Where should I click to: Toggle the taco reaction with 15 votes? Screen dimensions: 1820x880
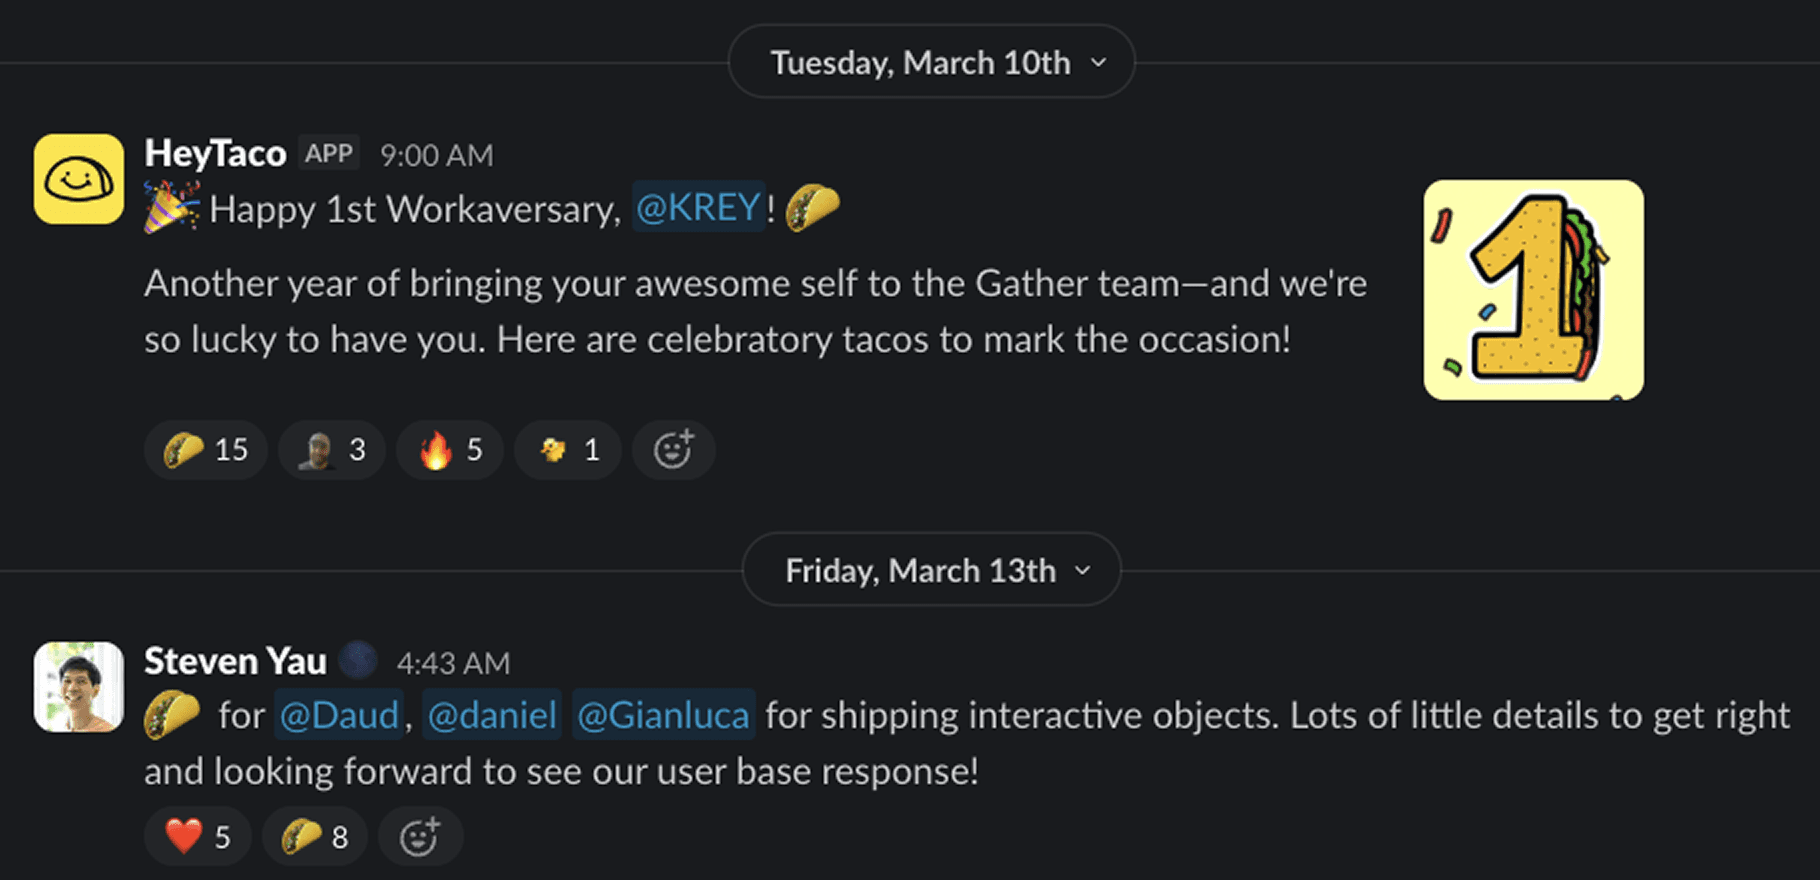[206, 450]
